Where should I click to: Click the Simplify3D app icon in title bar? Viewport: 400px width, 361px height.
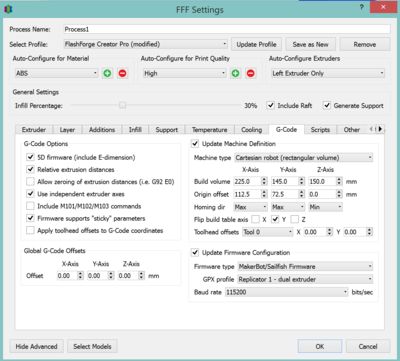(9, 9)
